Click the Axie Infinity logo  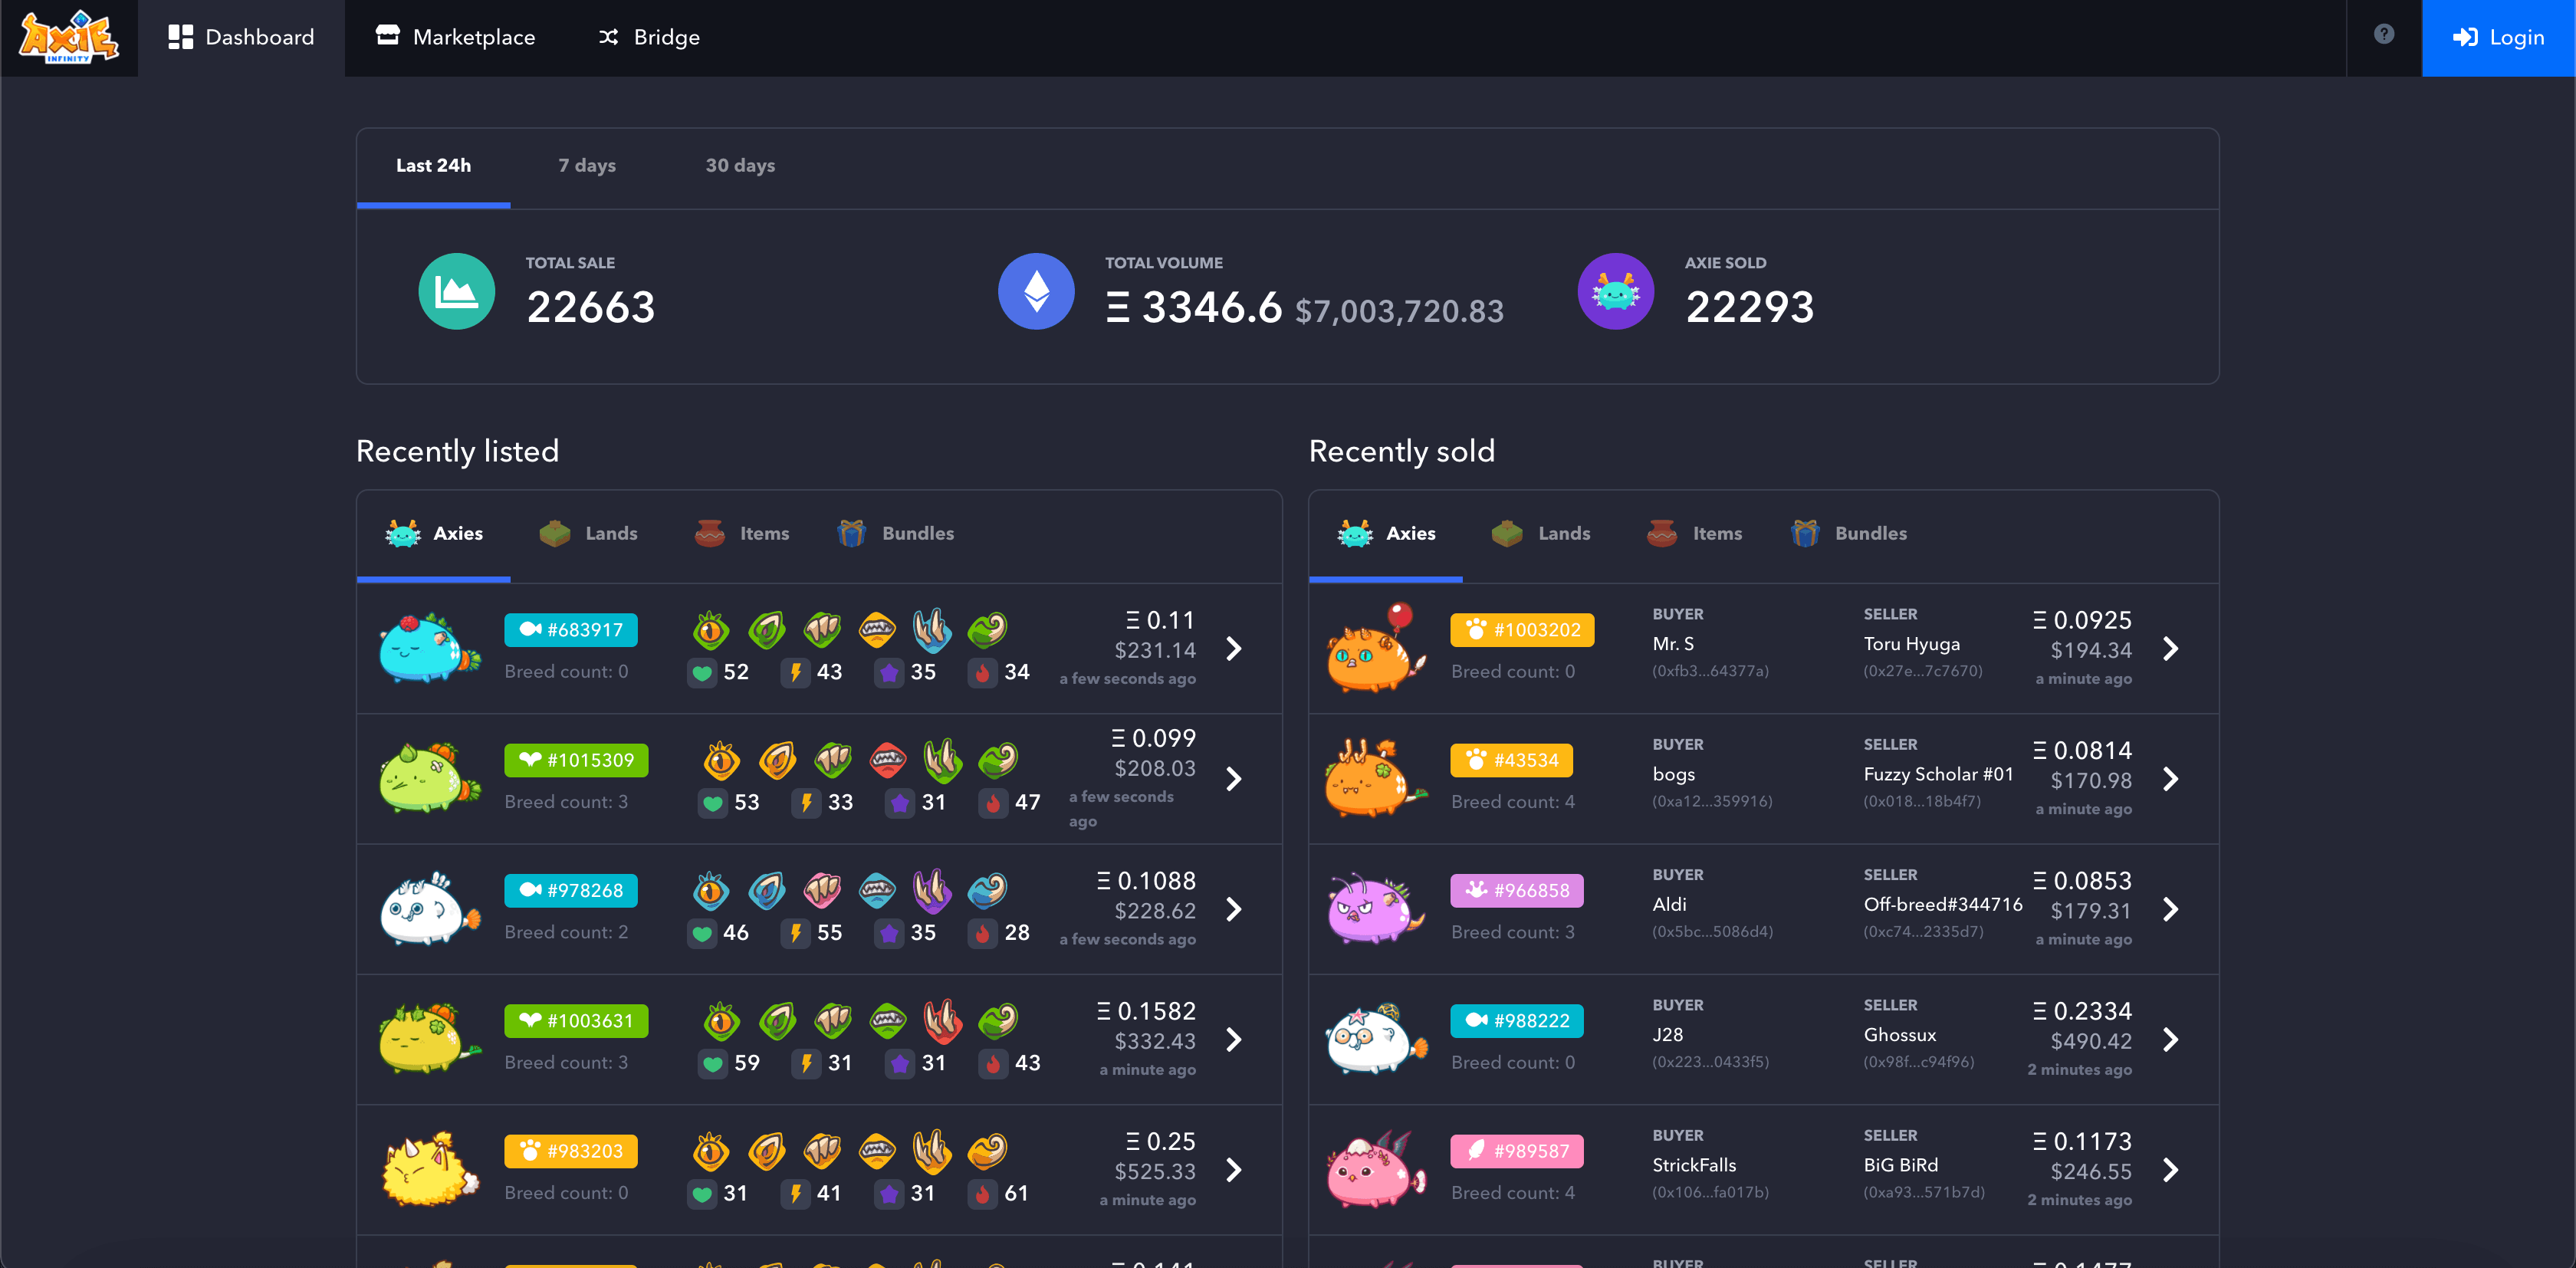point(69,37)
